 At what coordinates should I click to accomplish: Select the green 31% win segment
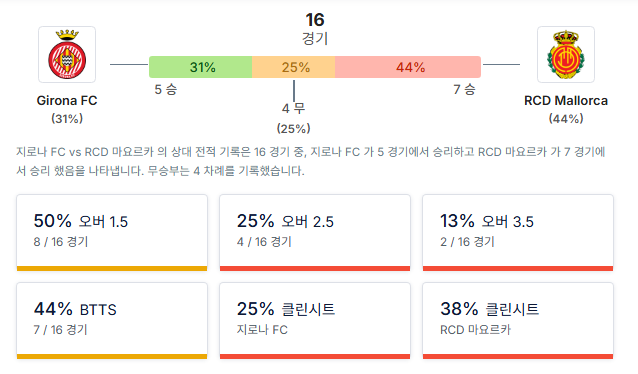coord(201,67)
